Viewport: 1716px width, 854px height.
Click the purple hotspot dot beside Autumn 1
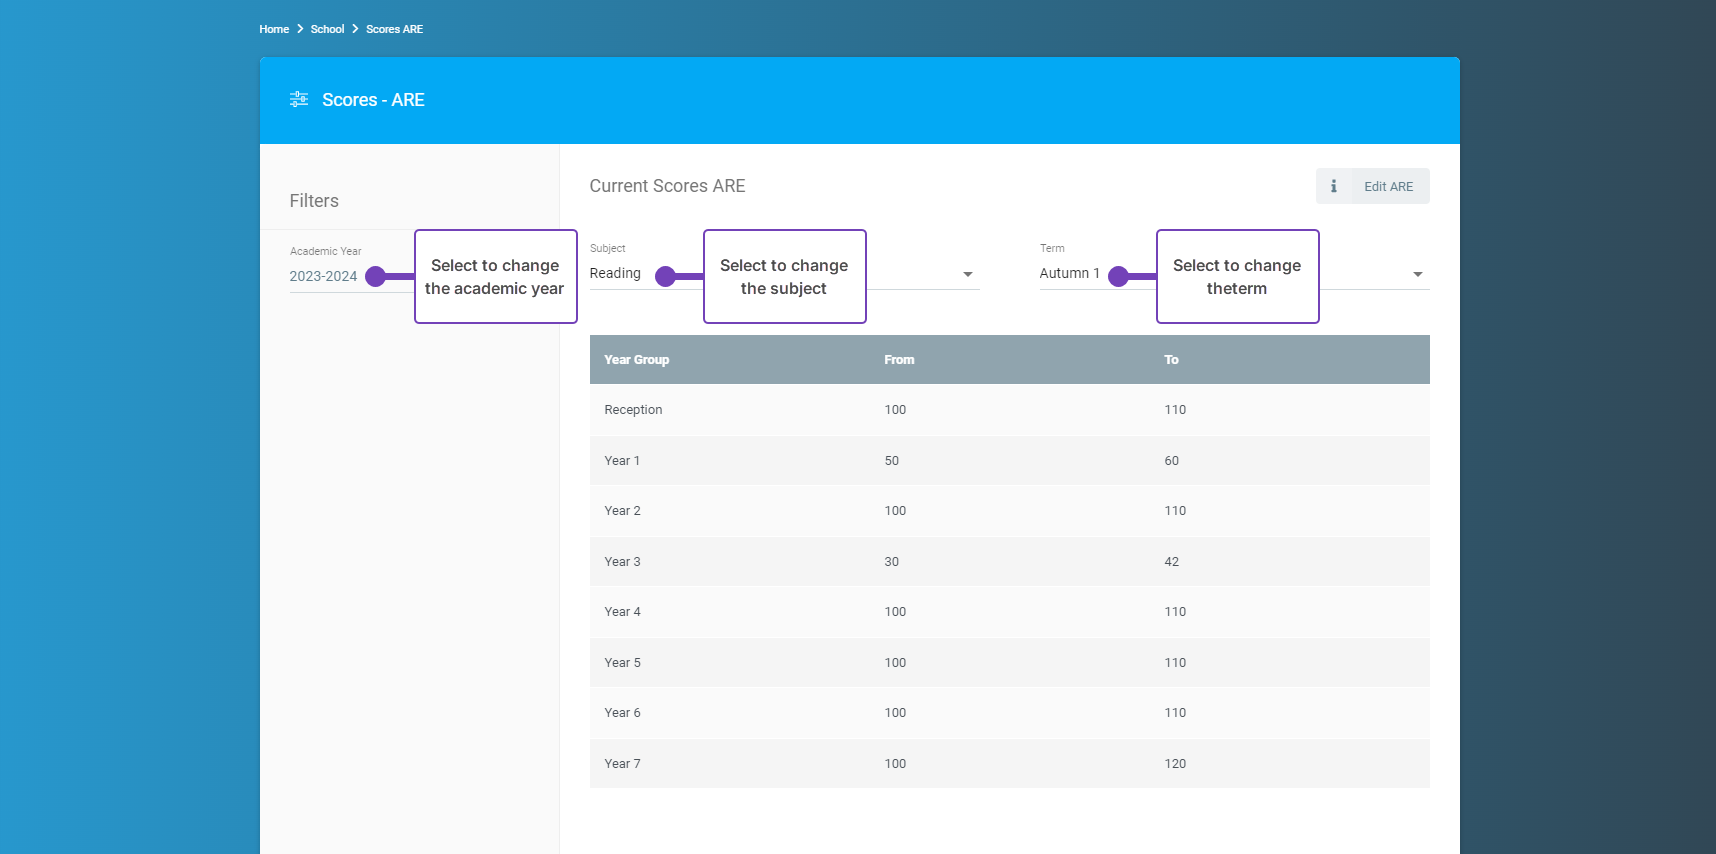(x=1119, y=277)
